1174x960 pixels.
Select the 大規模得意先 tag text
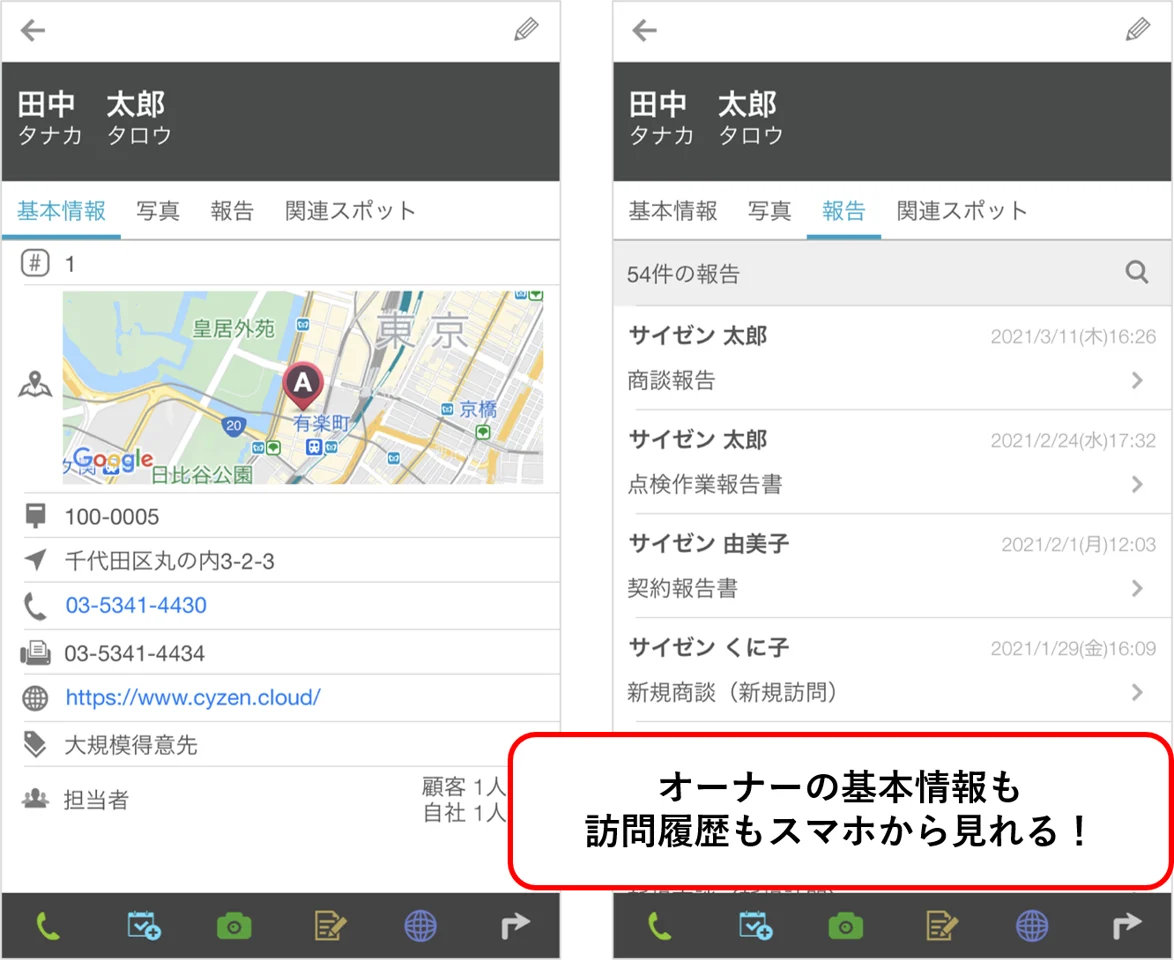(131, 745)
